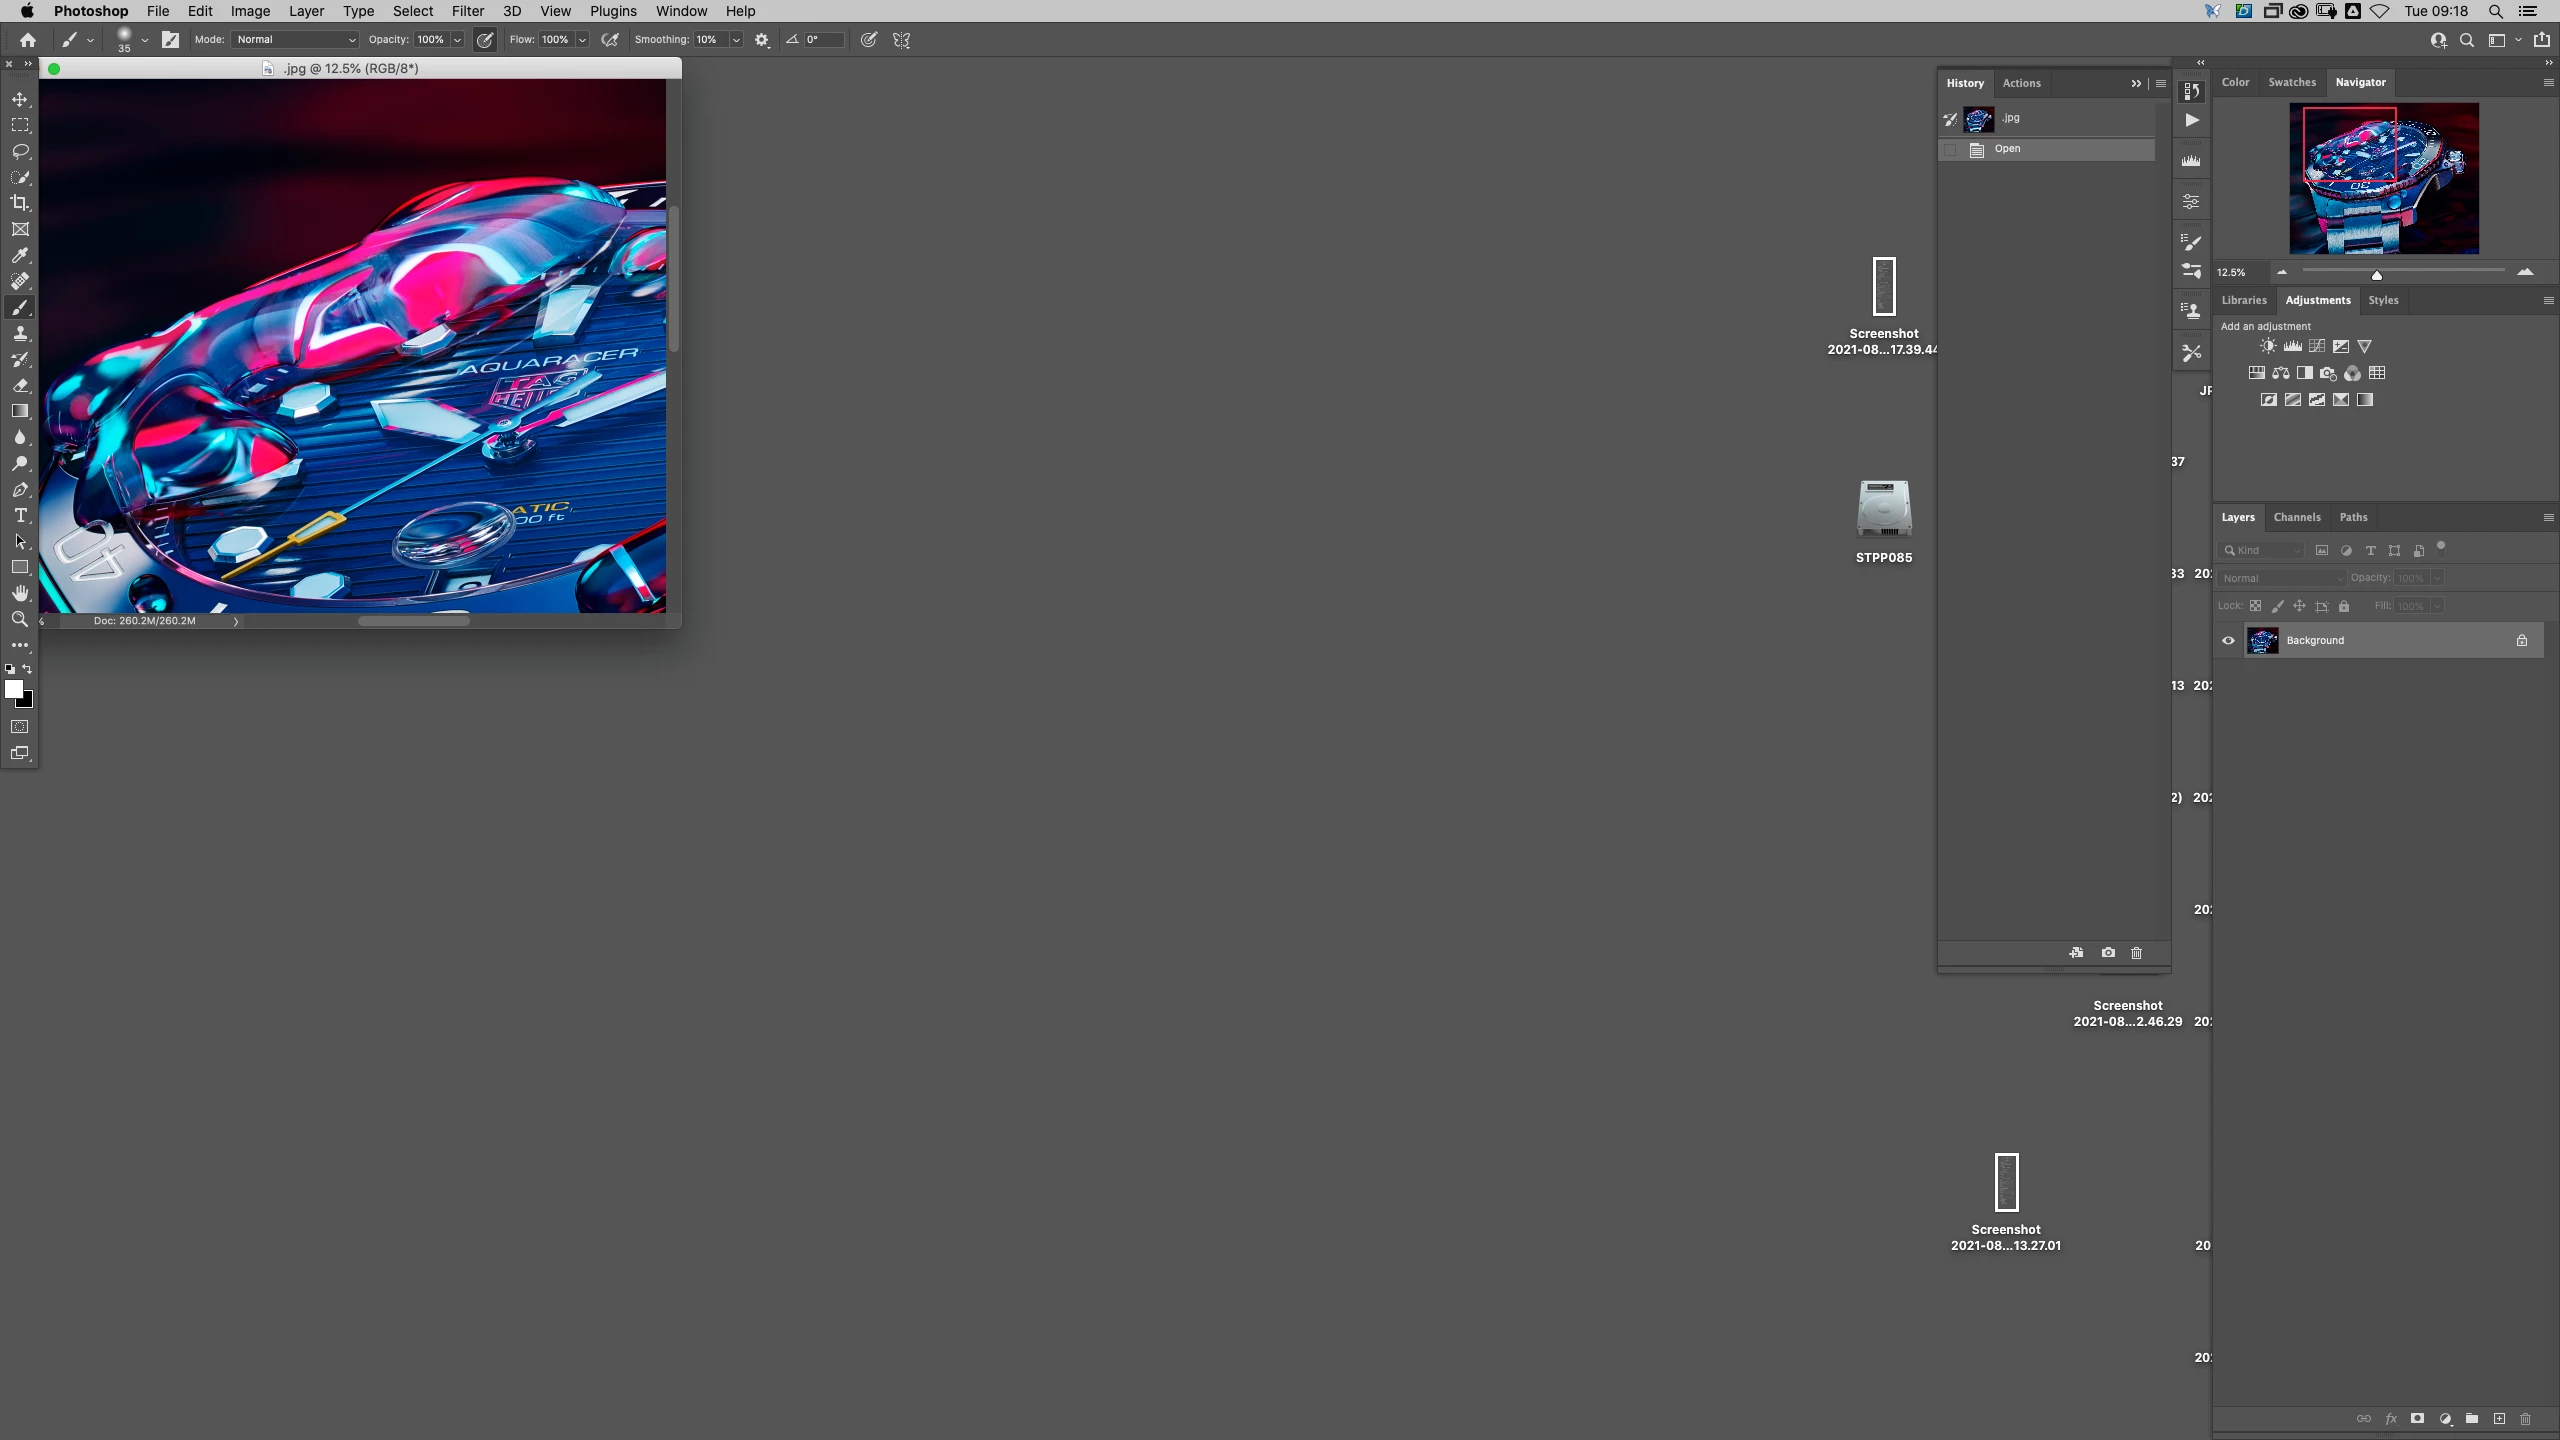Toggle pressure for opacity button
This screenshot has width=2560, height=1440.
pyautogui.click(x=485, y=40)
